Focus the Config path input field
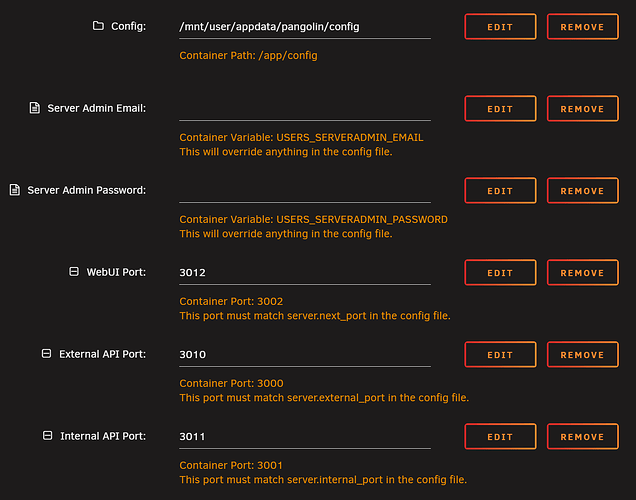 coord(304,27)
